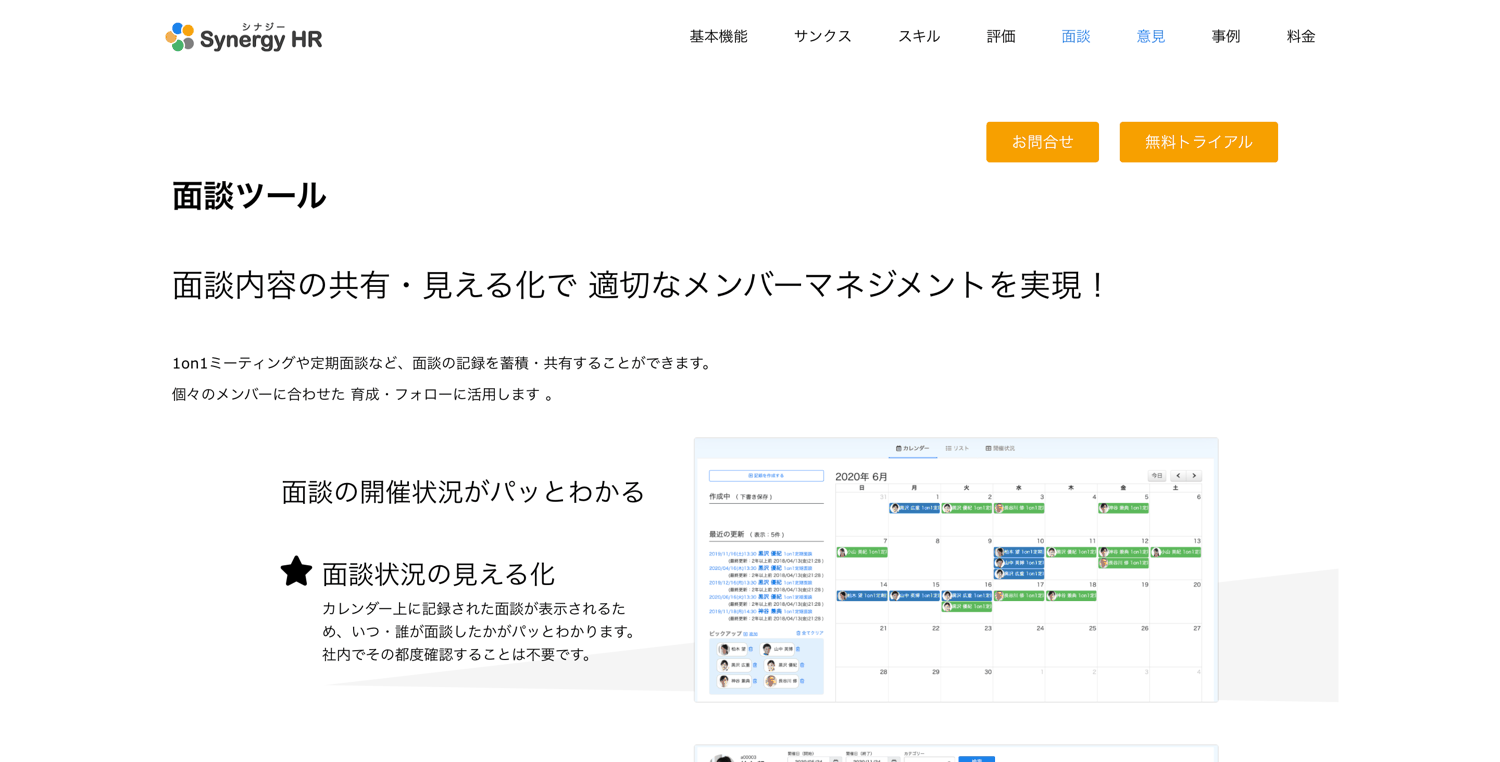The height and width of the screenshot is (762, 1500).
Task: Click the お問合せ button
Action: pos(1042,142)
